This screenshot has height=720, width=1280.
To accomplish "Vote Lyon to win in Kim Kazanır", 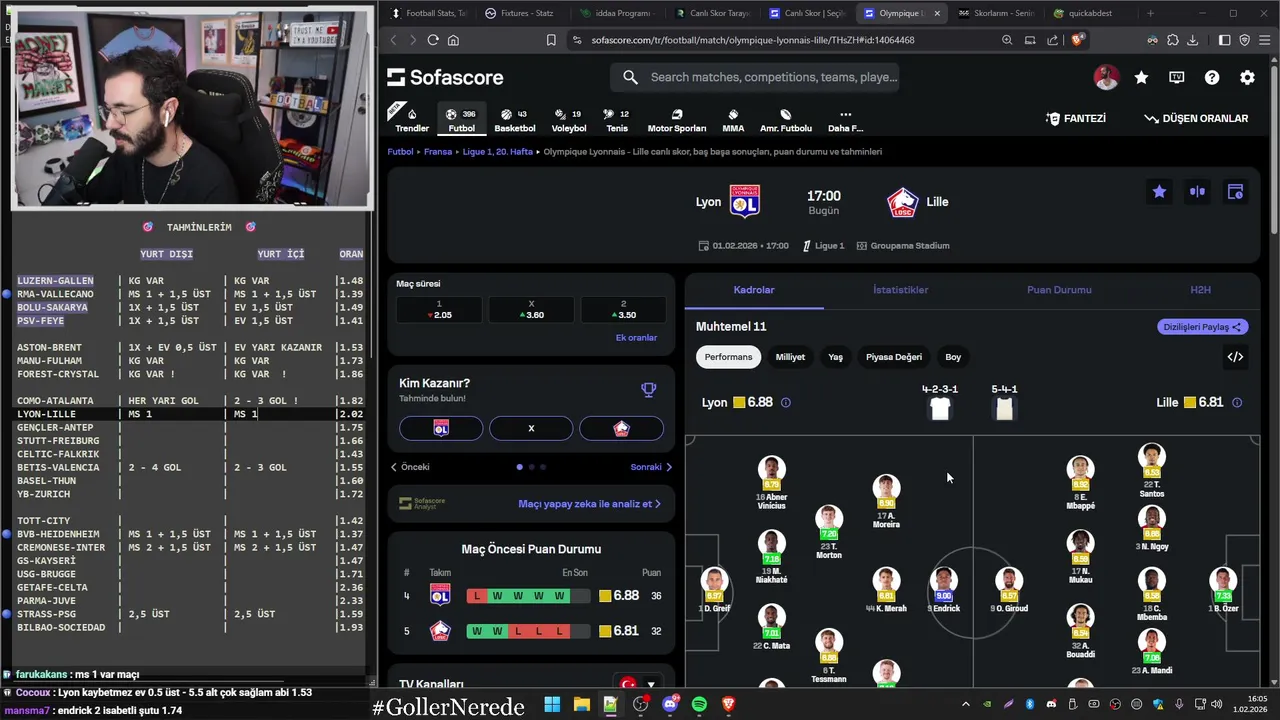I will point(441,428).
